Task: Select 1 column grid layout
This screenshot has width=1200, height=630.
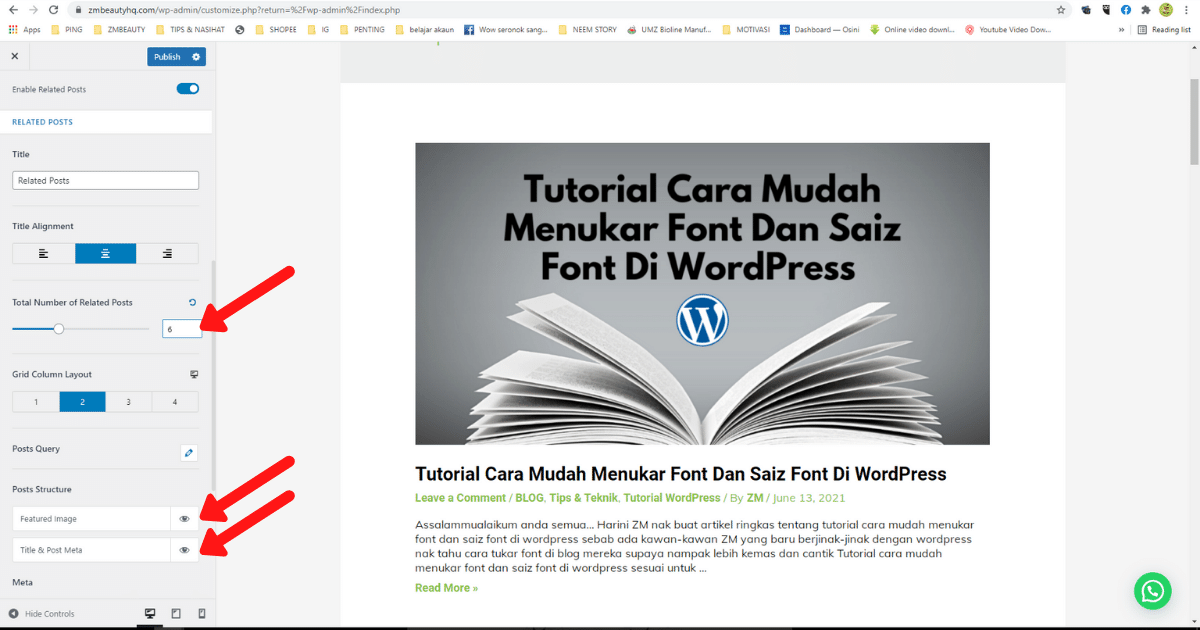Action: (x=36, y=402)
